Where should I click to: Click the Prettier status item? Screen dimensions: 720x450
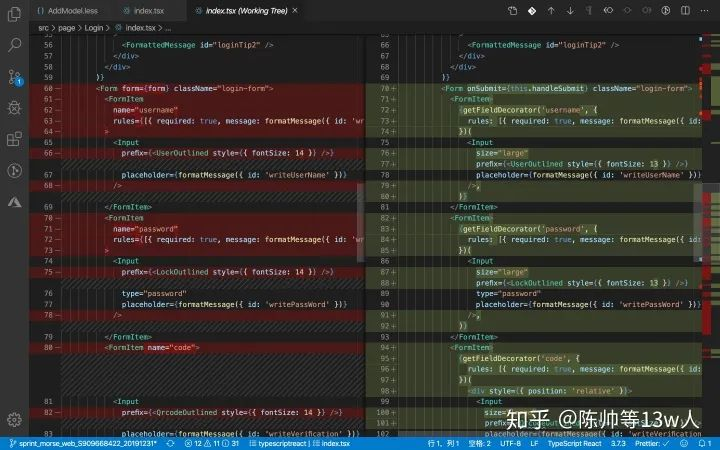652,444
